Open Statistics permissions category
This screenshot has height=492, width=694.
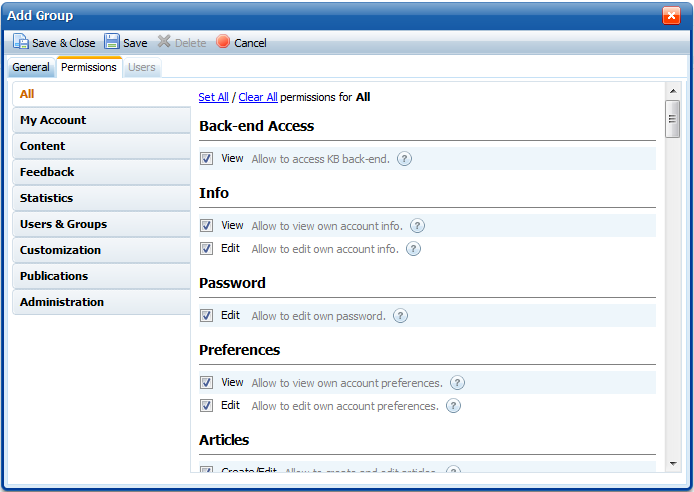point(101,198)
